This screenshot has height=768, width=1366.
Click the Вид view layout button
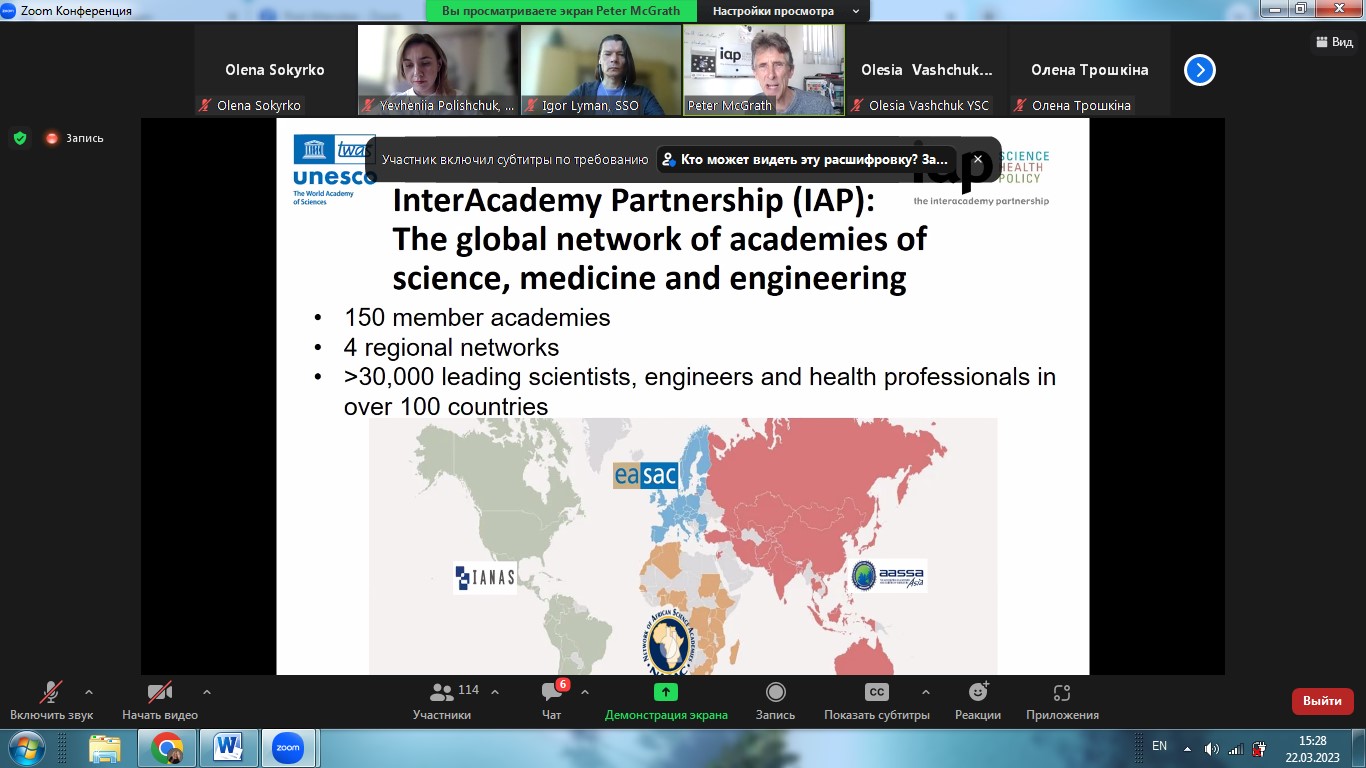point(1333,42)
